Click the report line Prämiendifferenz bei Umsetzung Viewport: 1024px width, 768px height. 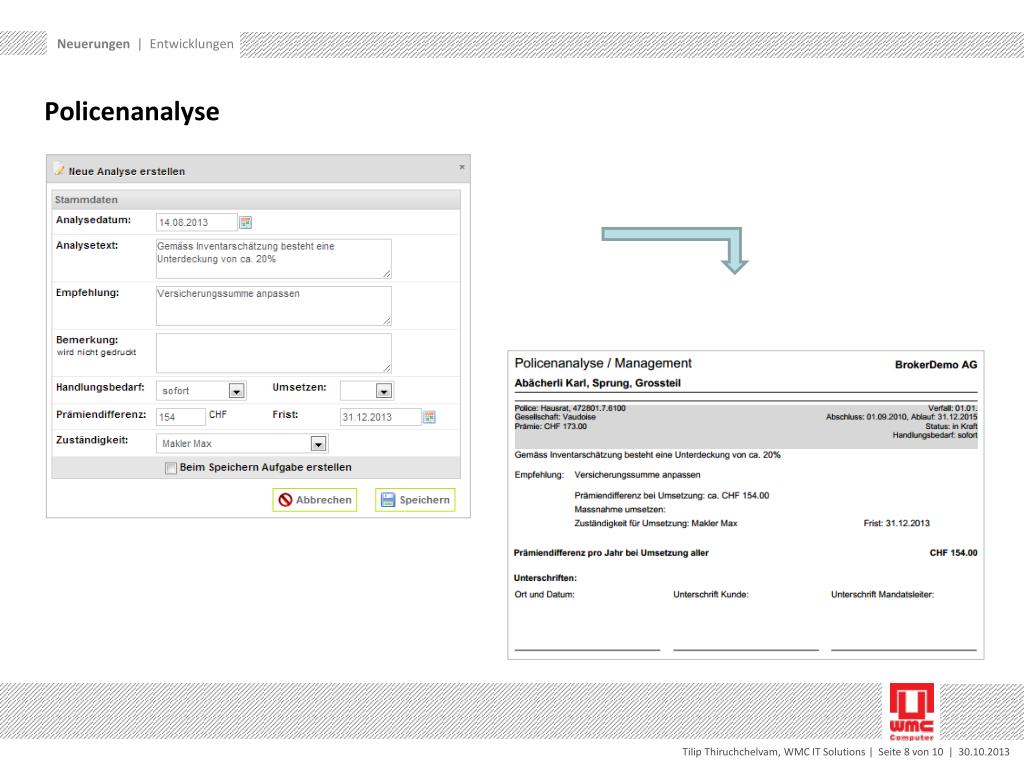click(671, 496)
